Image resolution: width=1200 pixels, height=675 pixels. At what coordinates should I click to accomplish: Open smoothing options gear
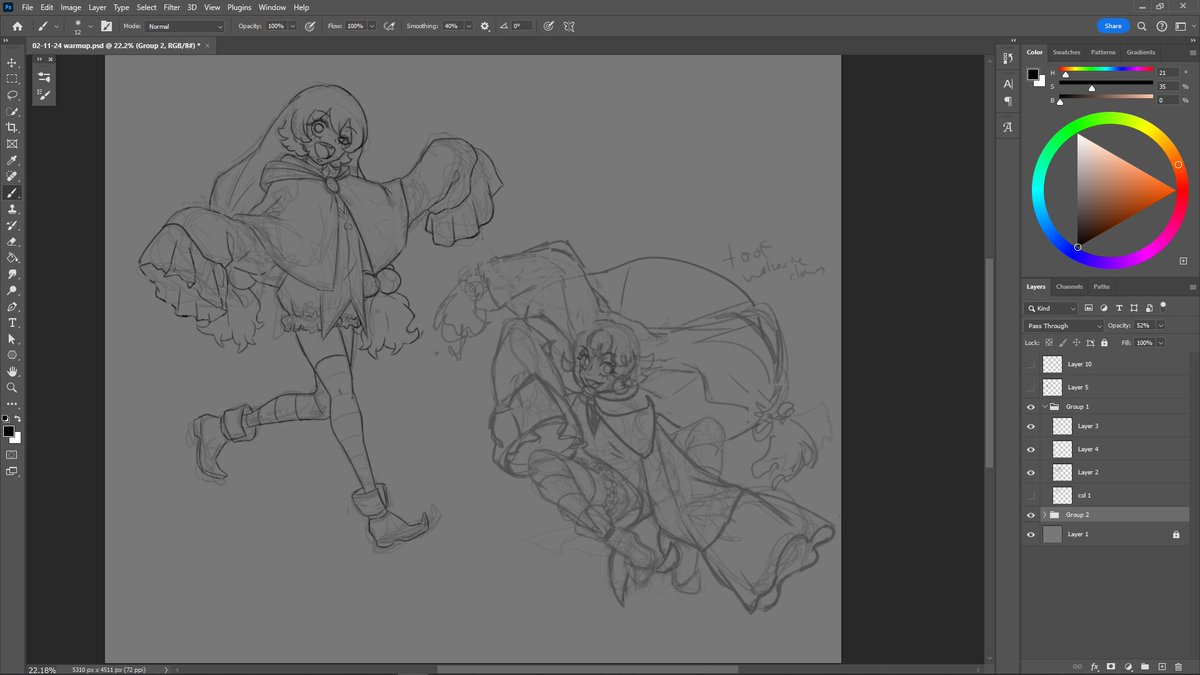pyautogui.click(x=485, y=26)
